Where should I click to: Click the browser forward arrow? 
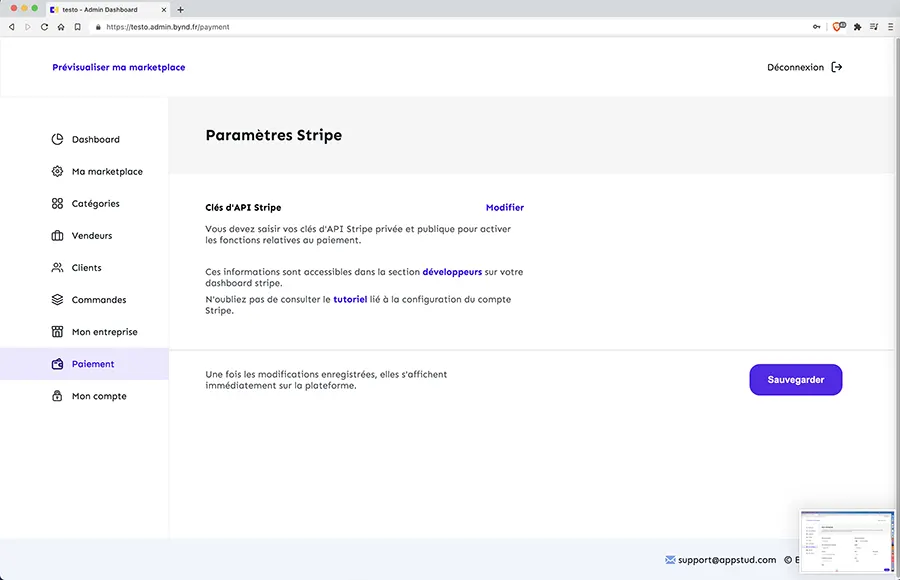(28, 27)
